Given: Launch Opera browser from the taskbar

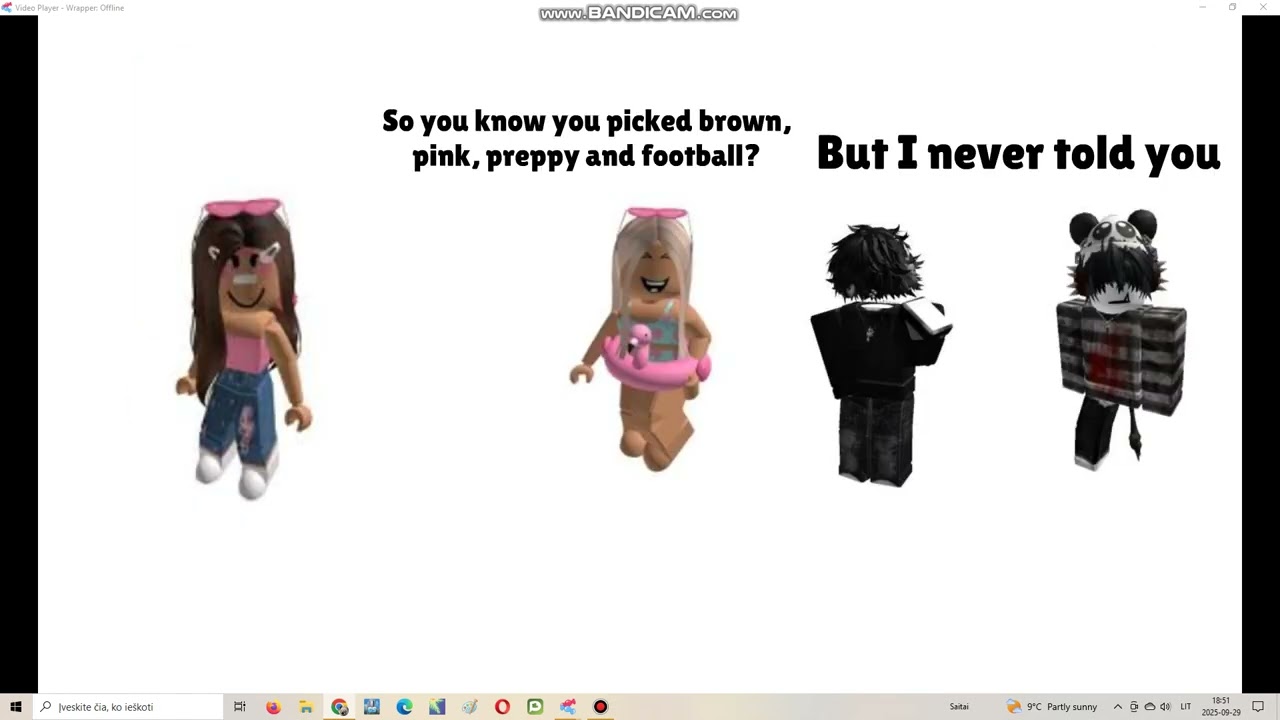Looking at the screenshot, I should pos(502,707).
